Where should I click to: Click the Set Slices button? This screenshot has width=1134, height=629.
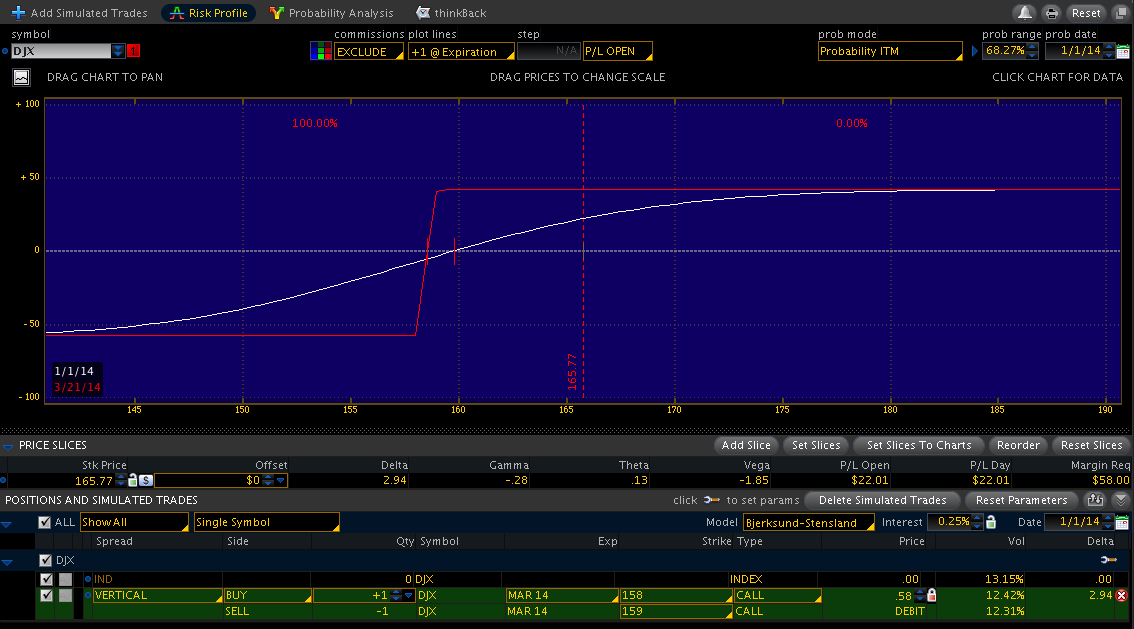coord(816,445)
